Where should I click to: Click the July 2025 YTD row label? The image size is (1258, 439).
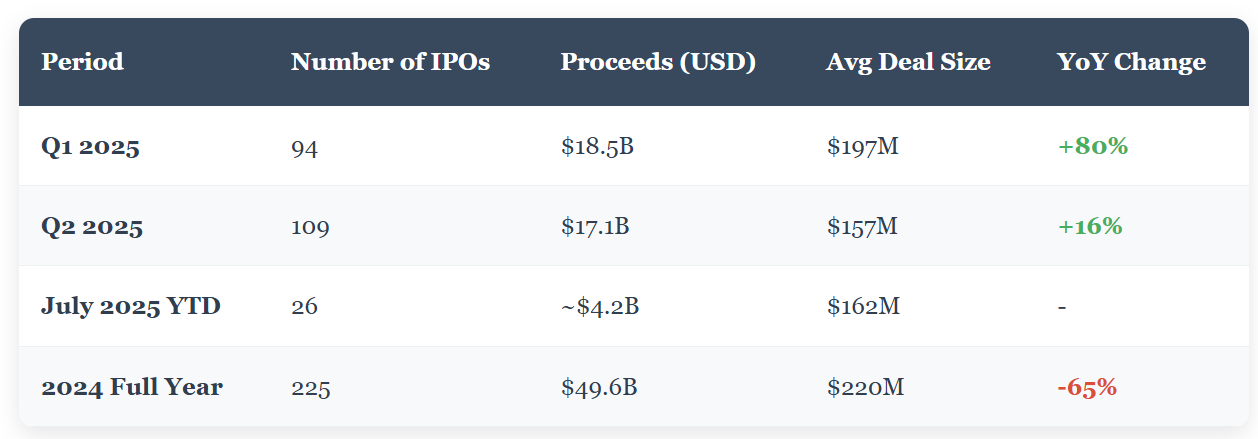click(x=131, y=306)
